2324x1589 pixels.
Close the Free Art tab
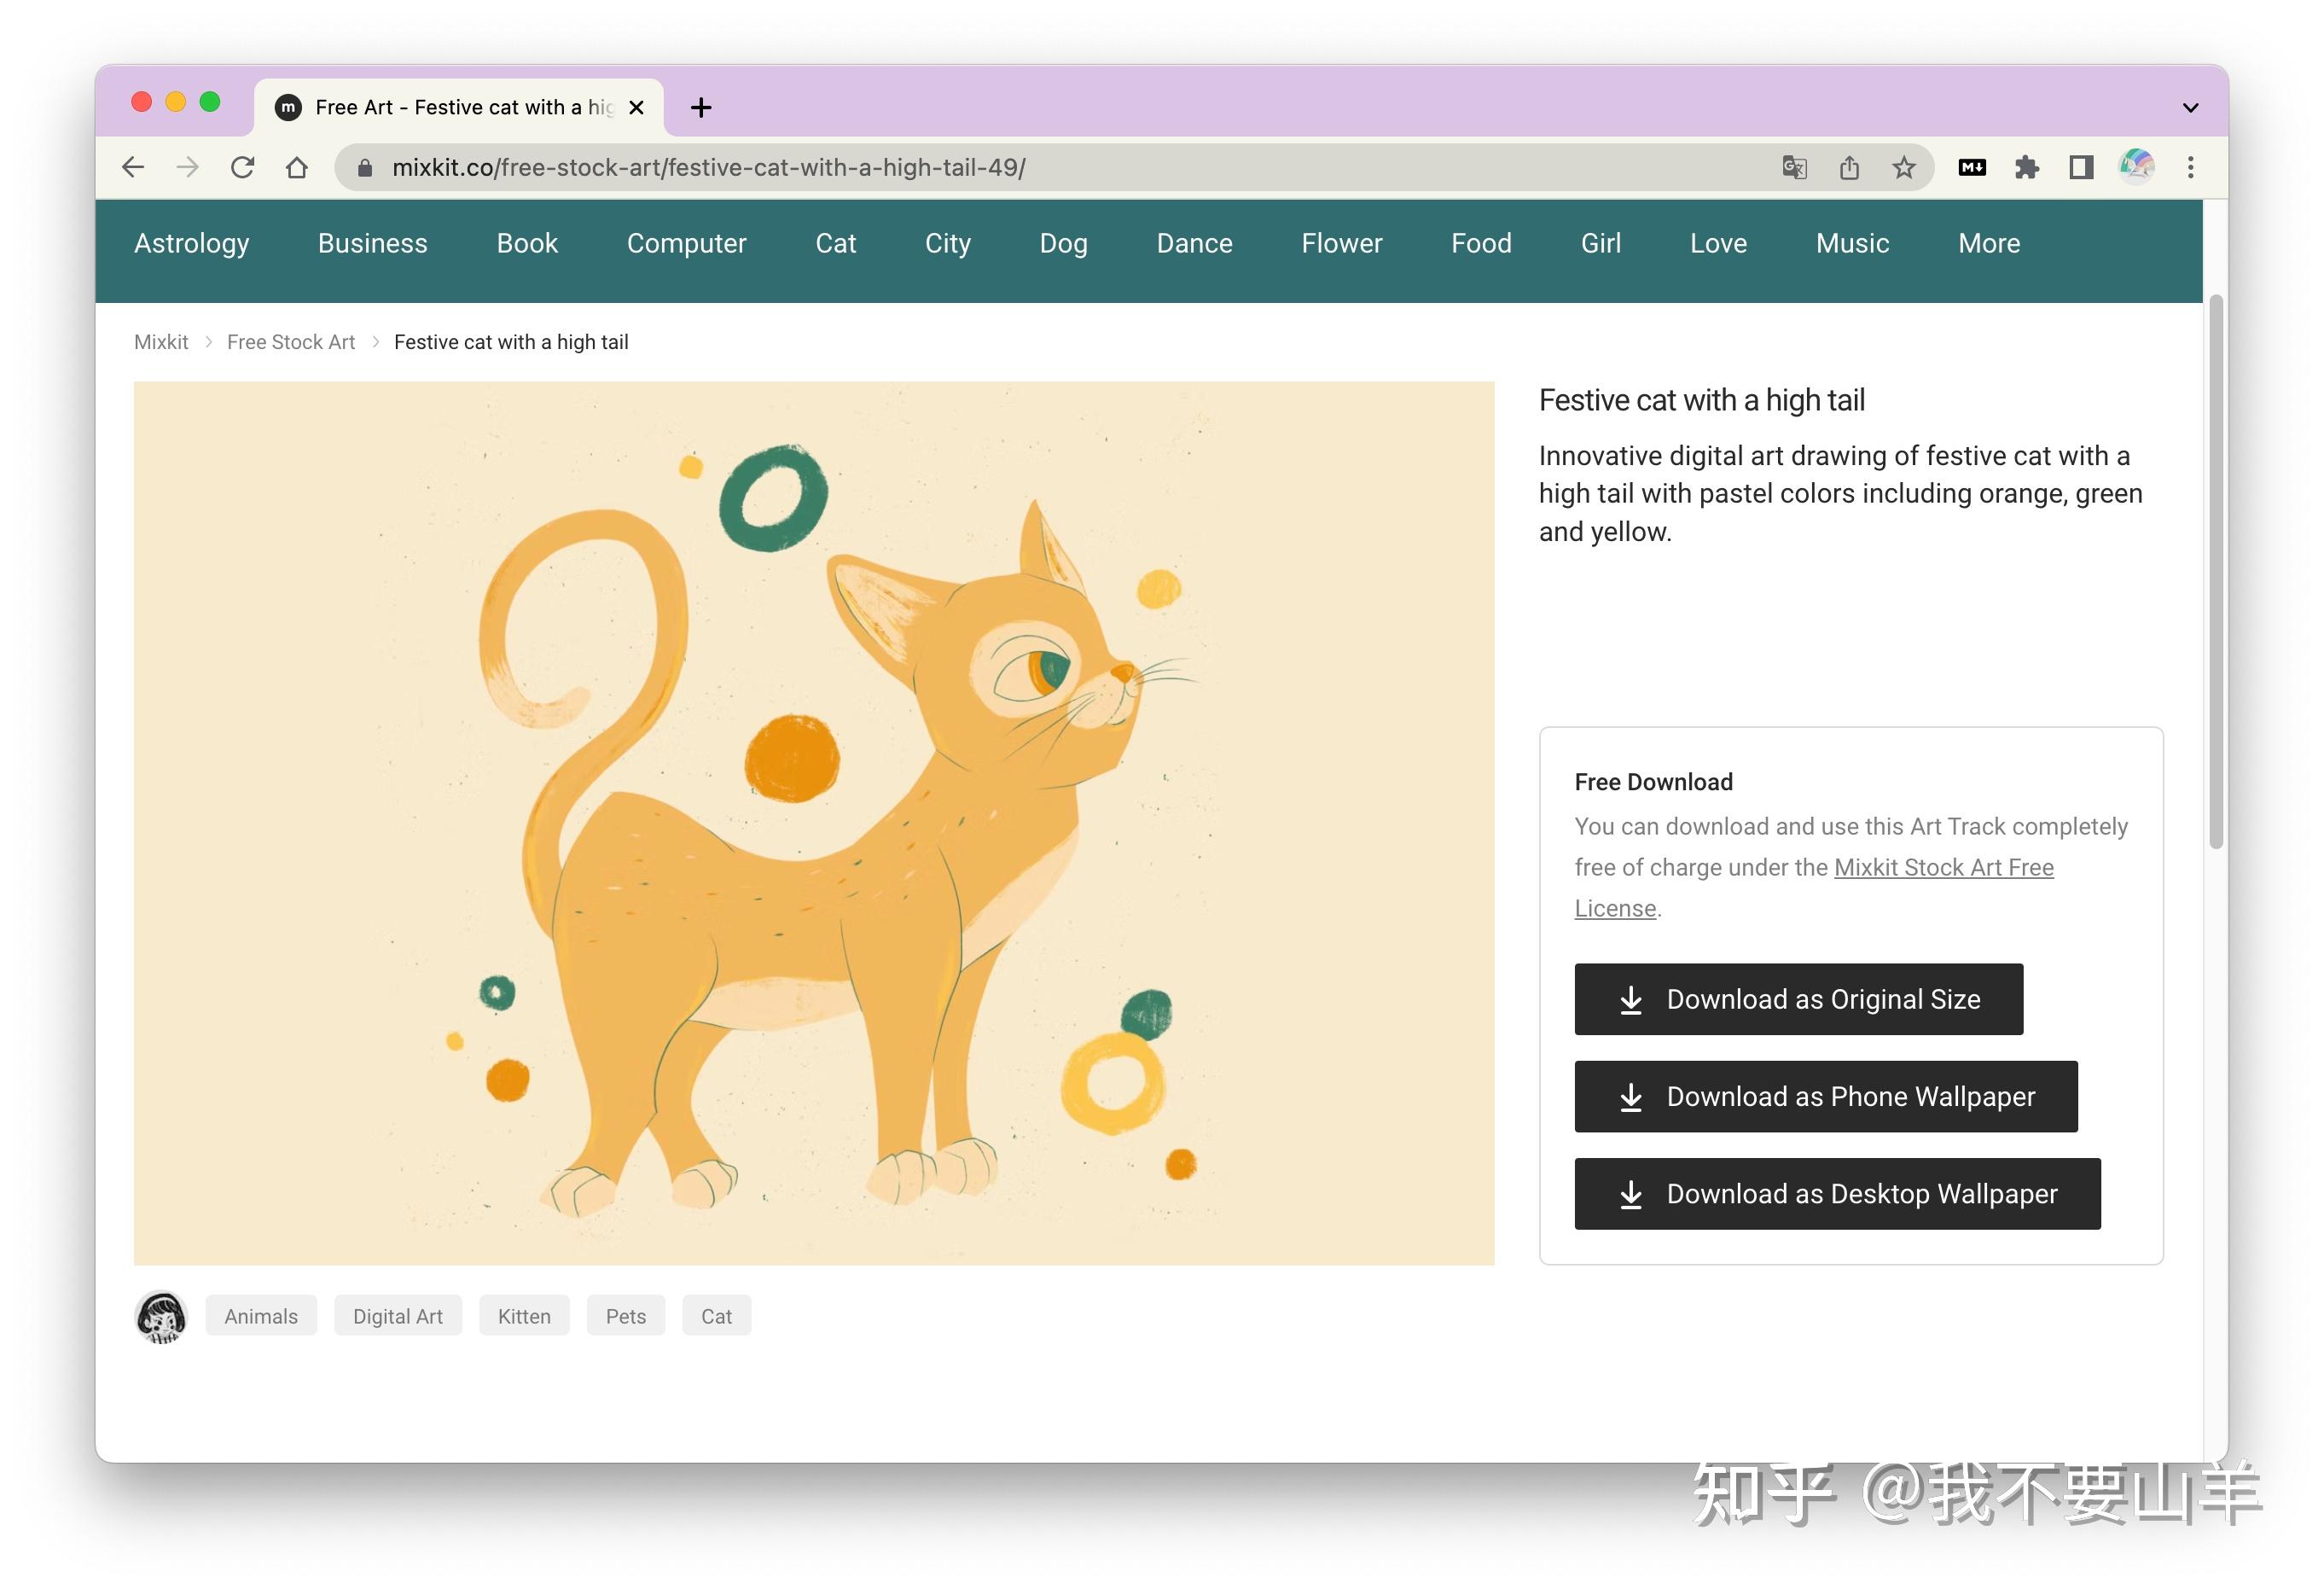636,107
